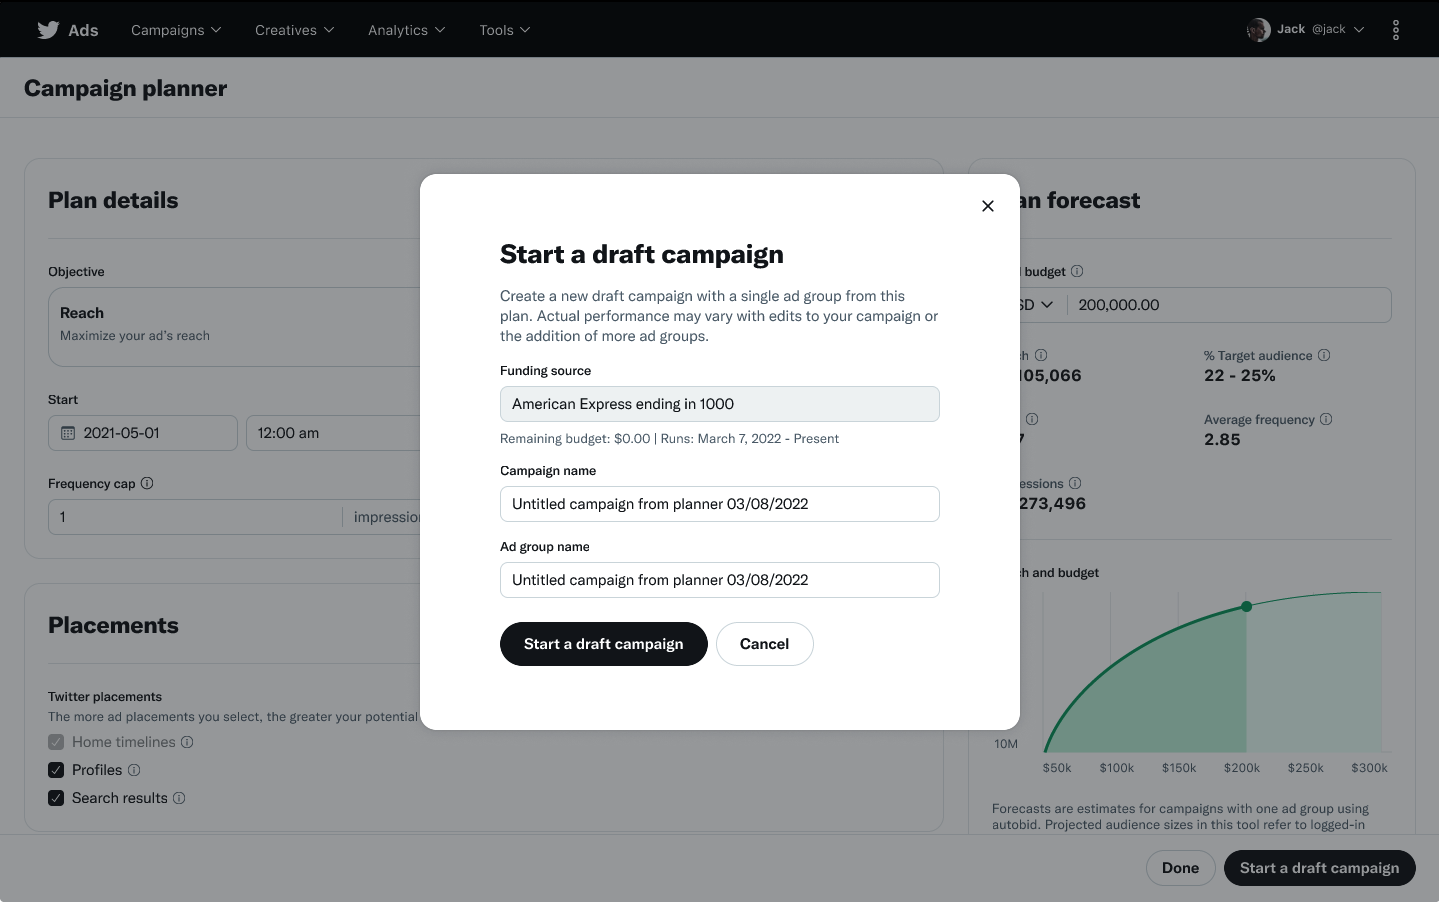The height and width of the screenshot is (902, 1439).
Task: Edit the Ad group name field
Action: pyautogui.click(x=720, y=580)
